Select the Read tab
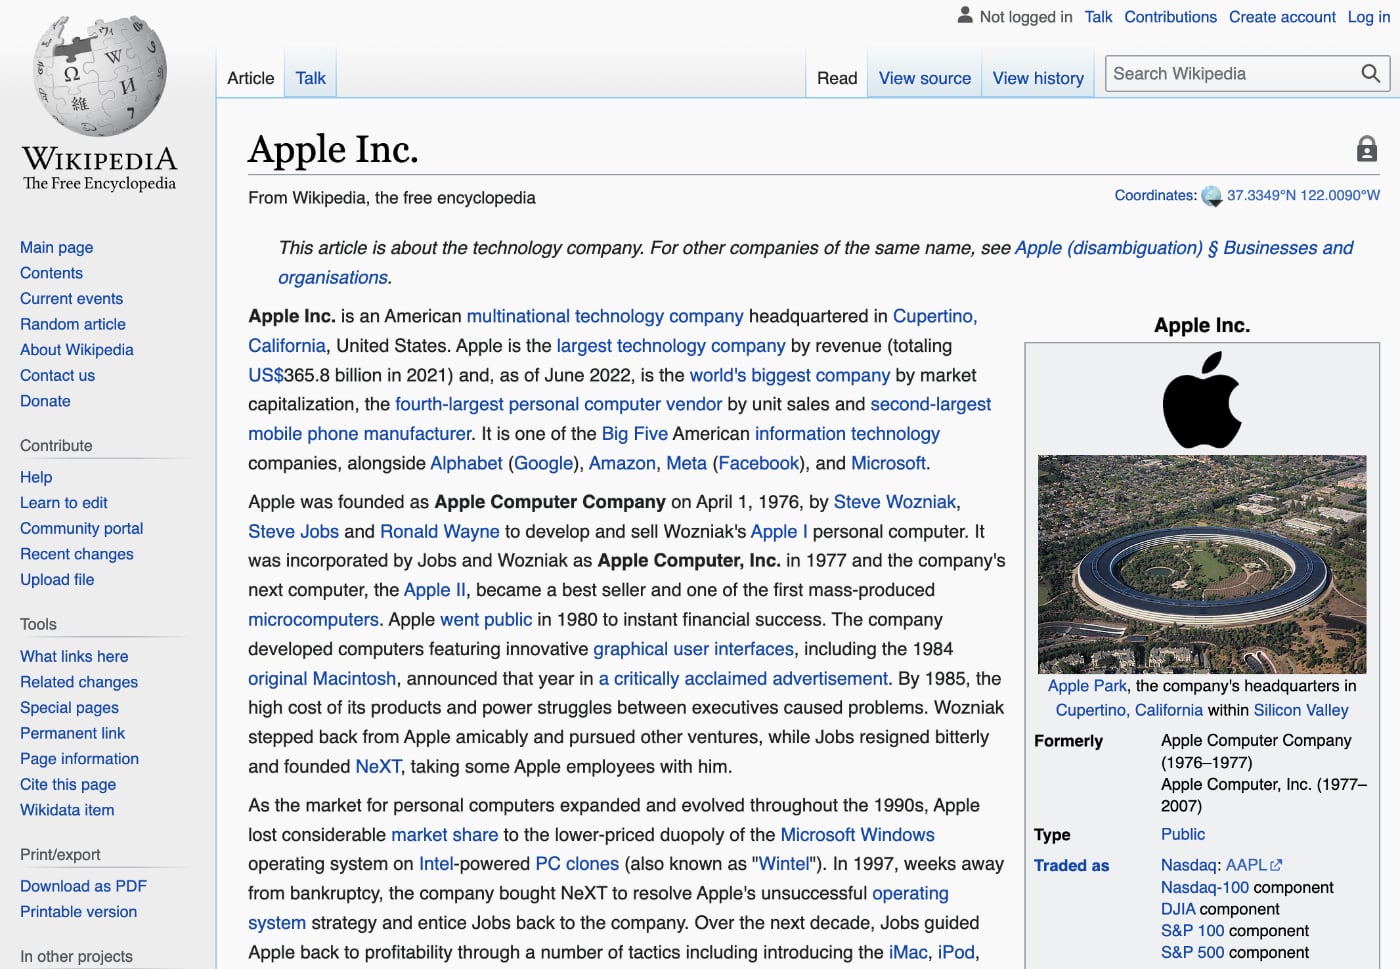 tap(837, 78)
